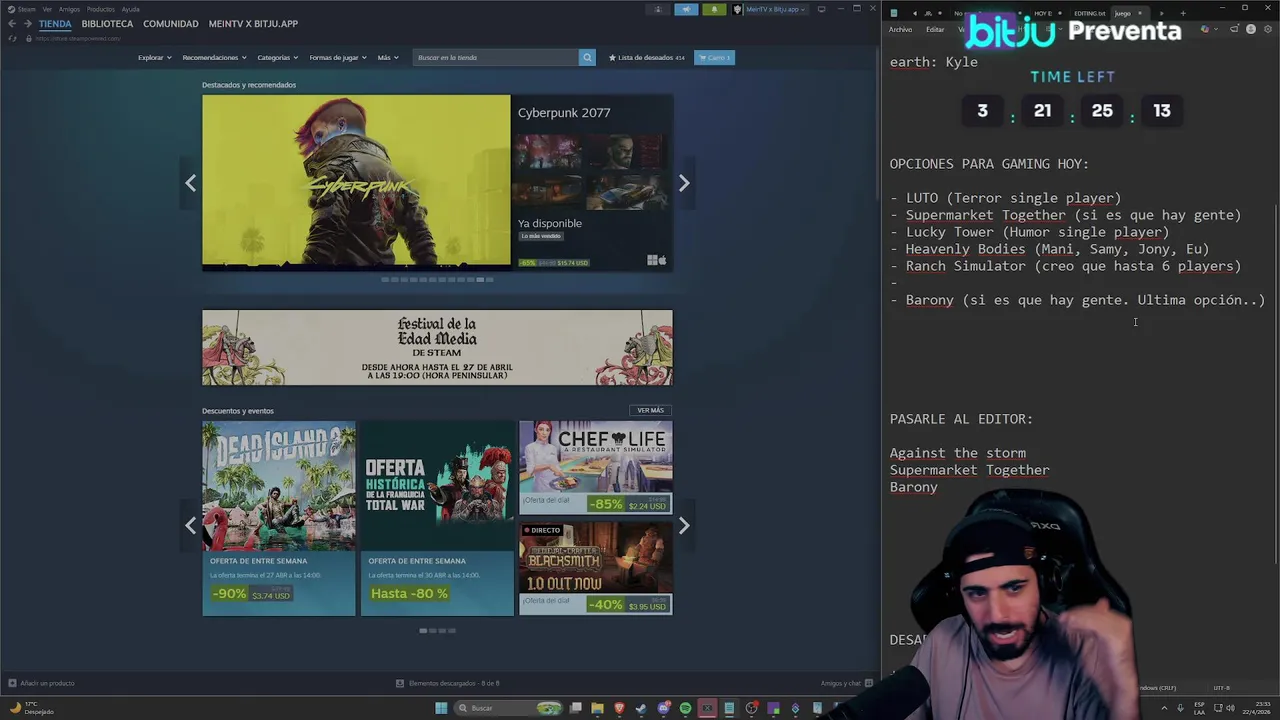Image resolution: width=1280 pixels, height=720 pixels.
Task: Switch to BIBLIOTECA tab in Steam
Action: pos(107,24)
